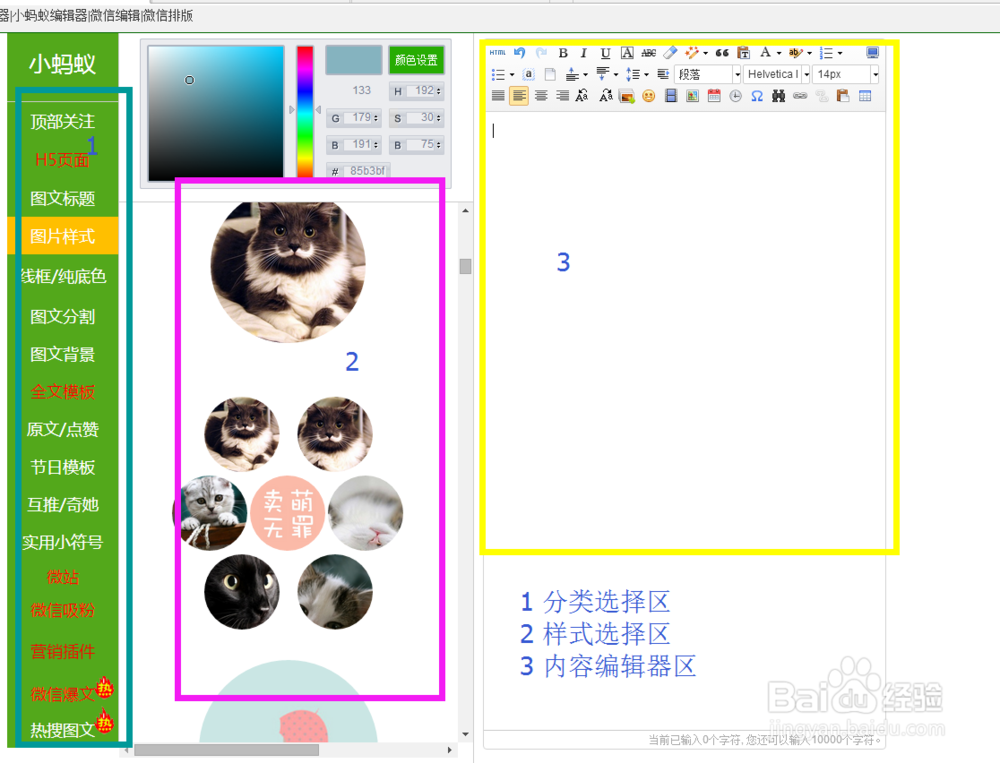Insert video with film strip icon

(x=670, y=96)
